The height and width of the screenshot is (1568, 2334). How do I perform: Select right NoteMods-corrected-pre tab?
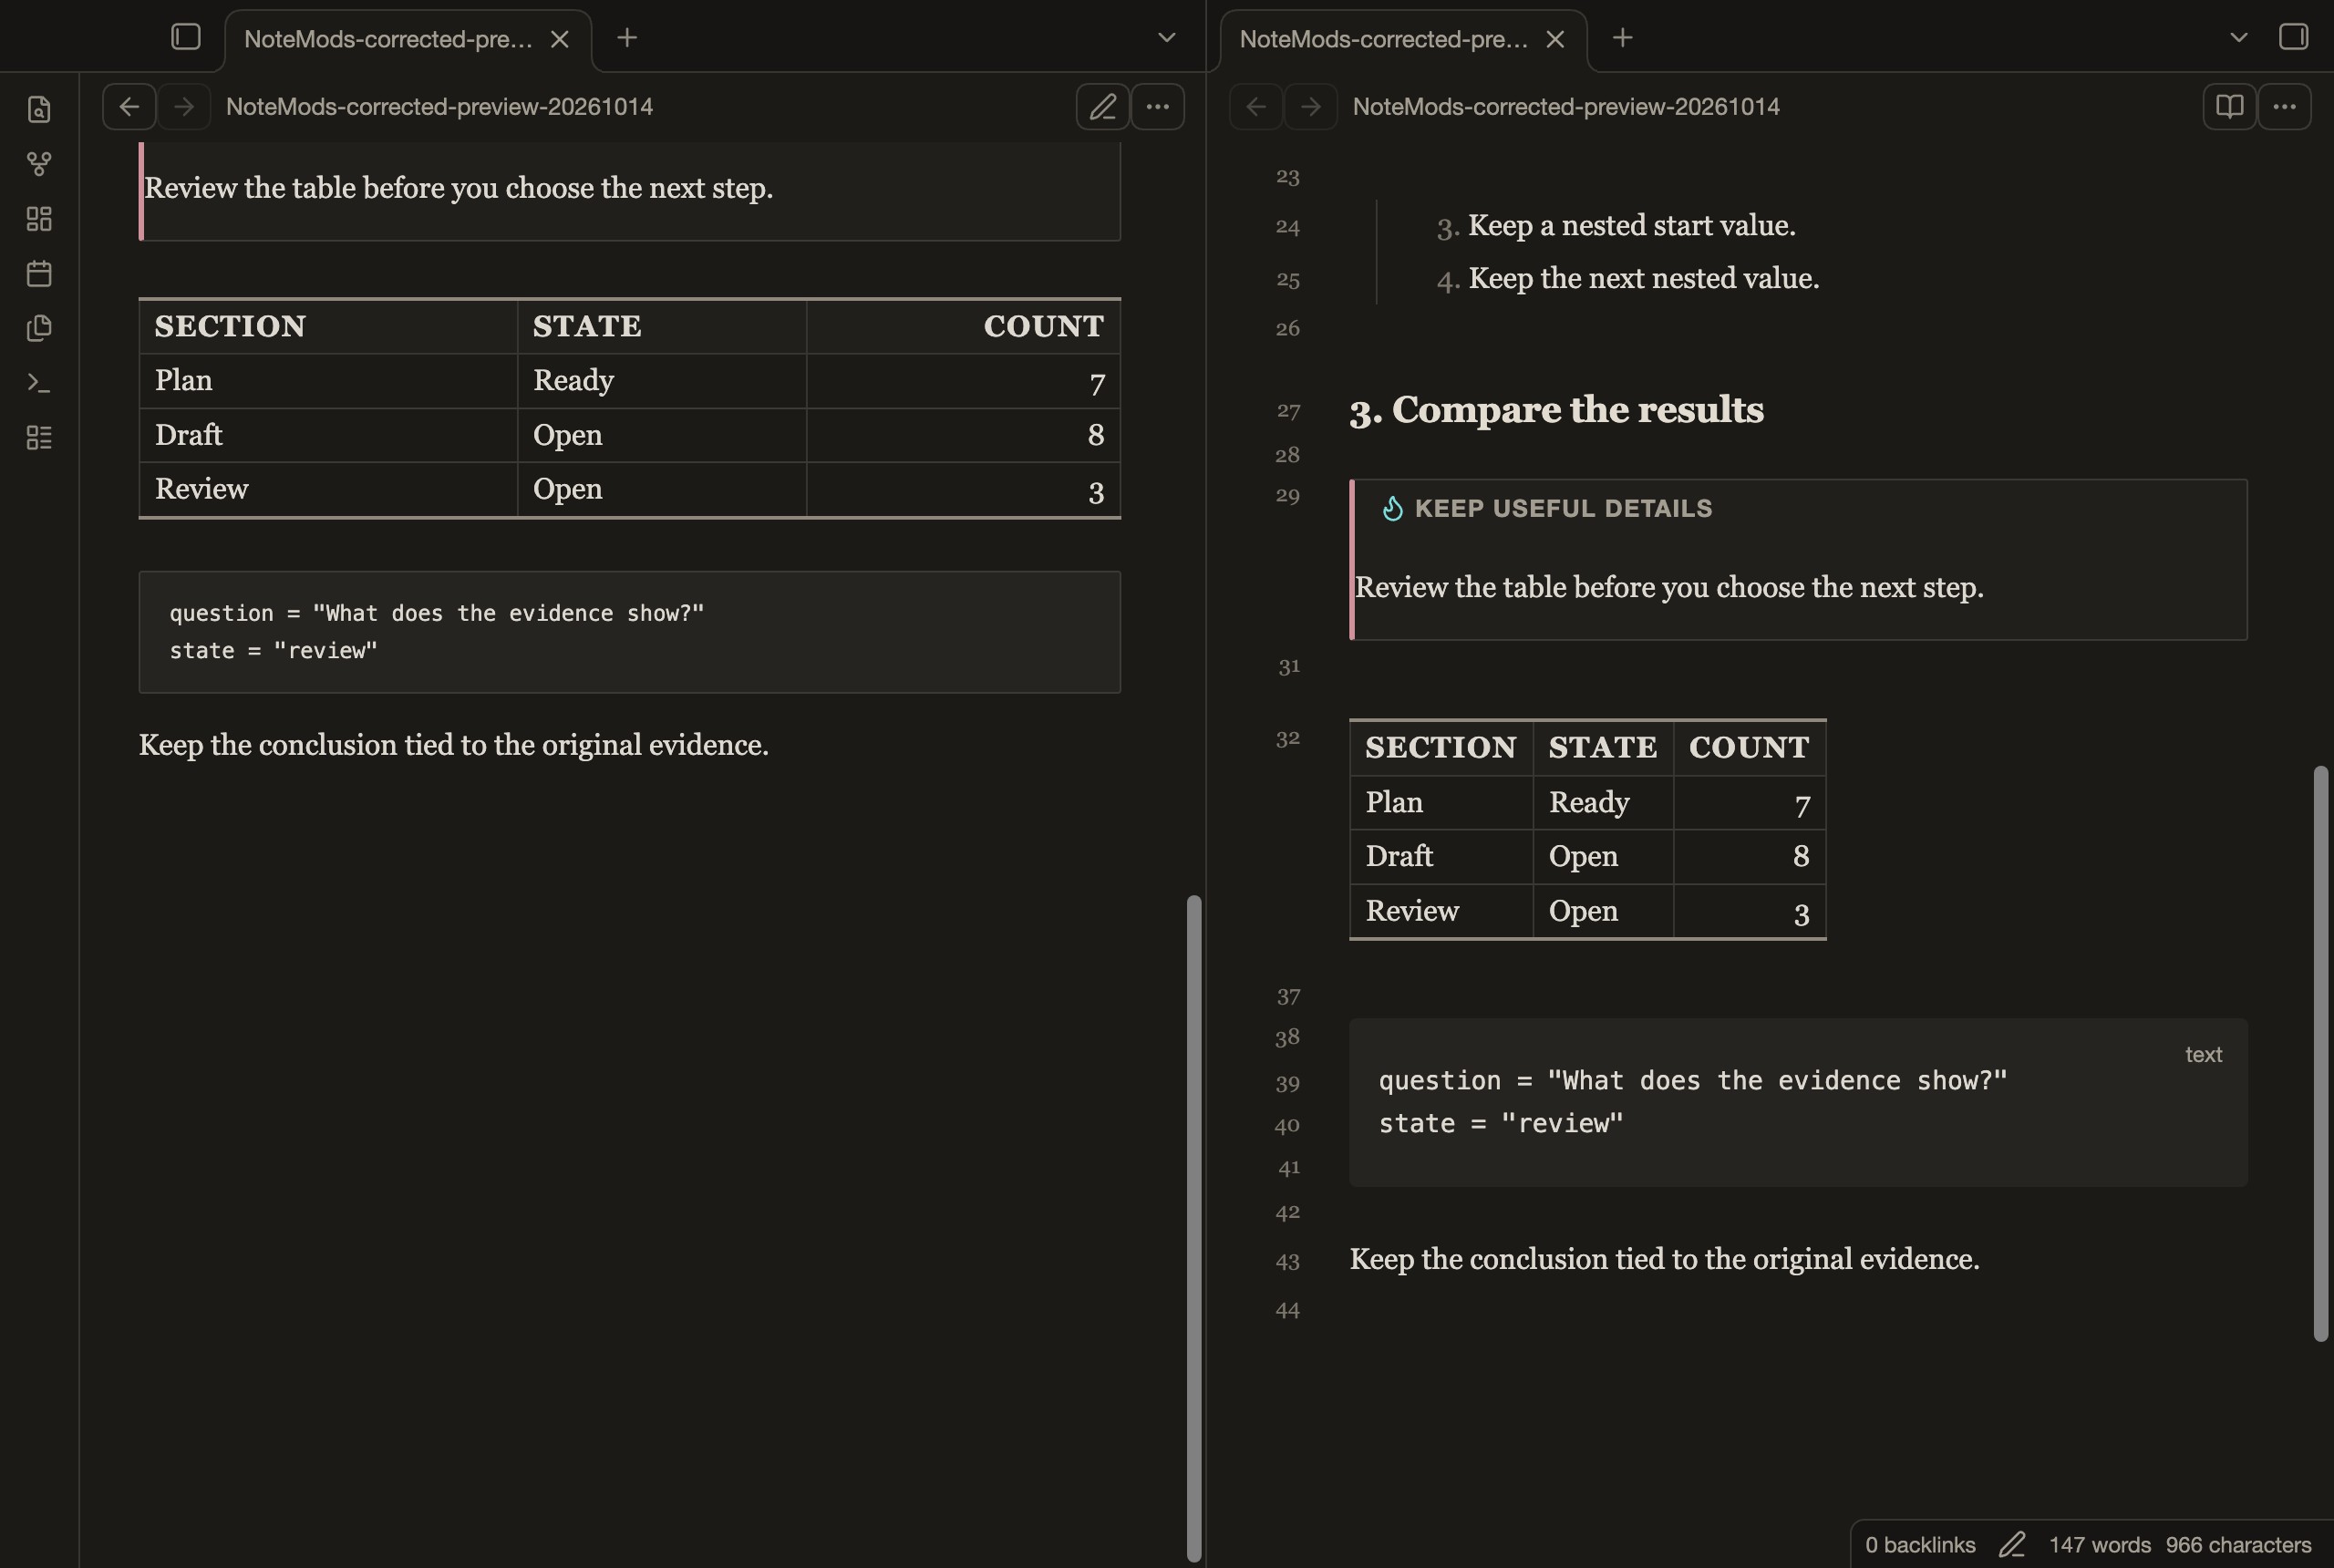coord(1403,40)
